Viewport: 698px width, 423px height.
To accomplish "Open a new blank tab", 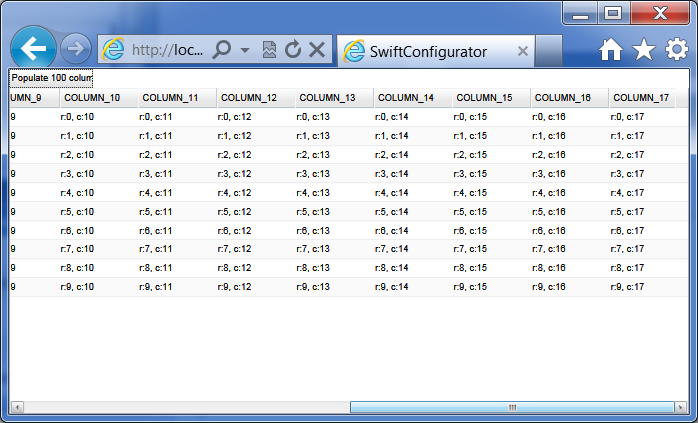I will click(x=549, y=50).
